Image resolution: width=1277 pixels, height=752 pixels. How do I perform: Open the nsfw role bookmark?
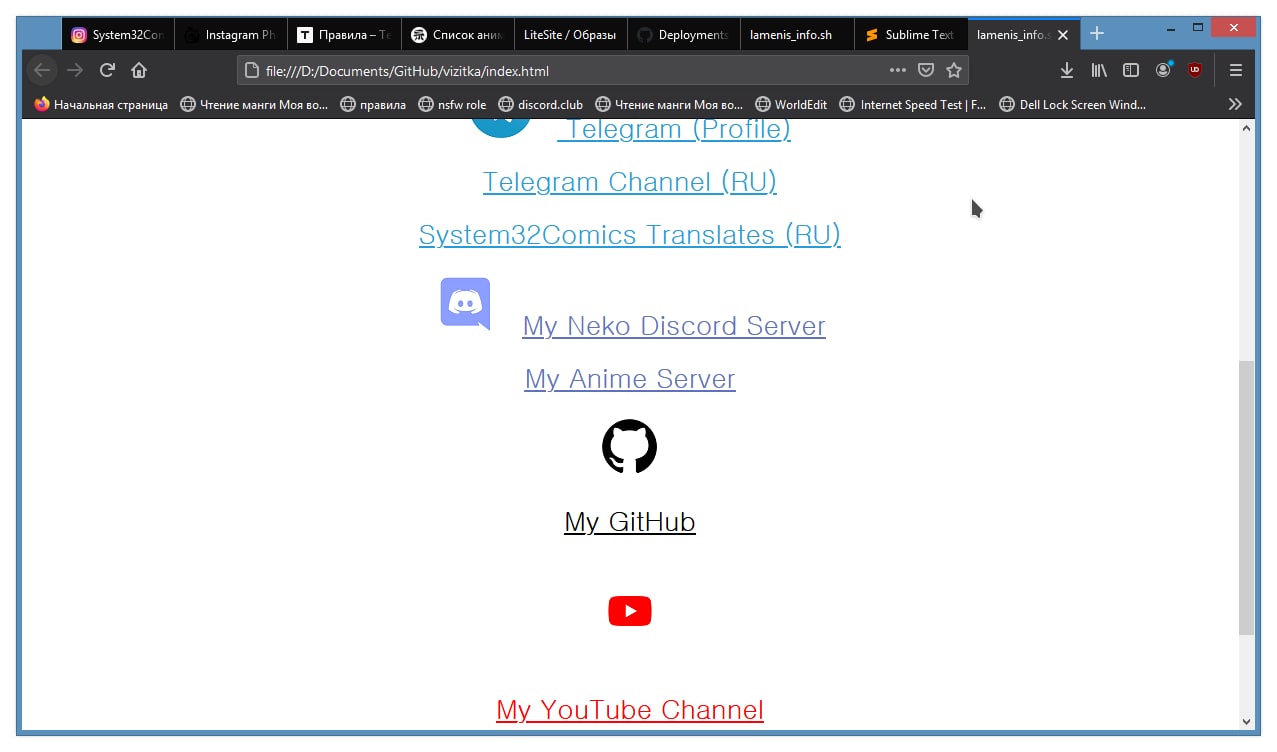(452, 104)
